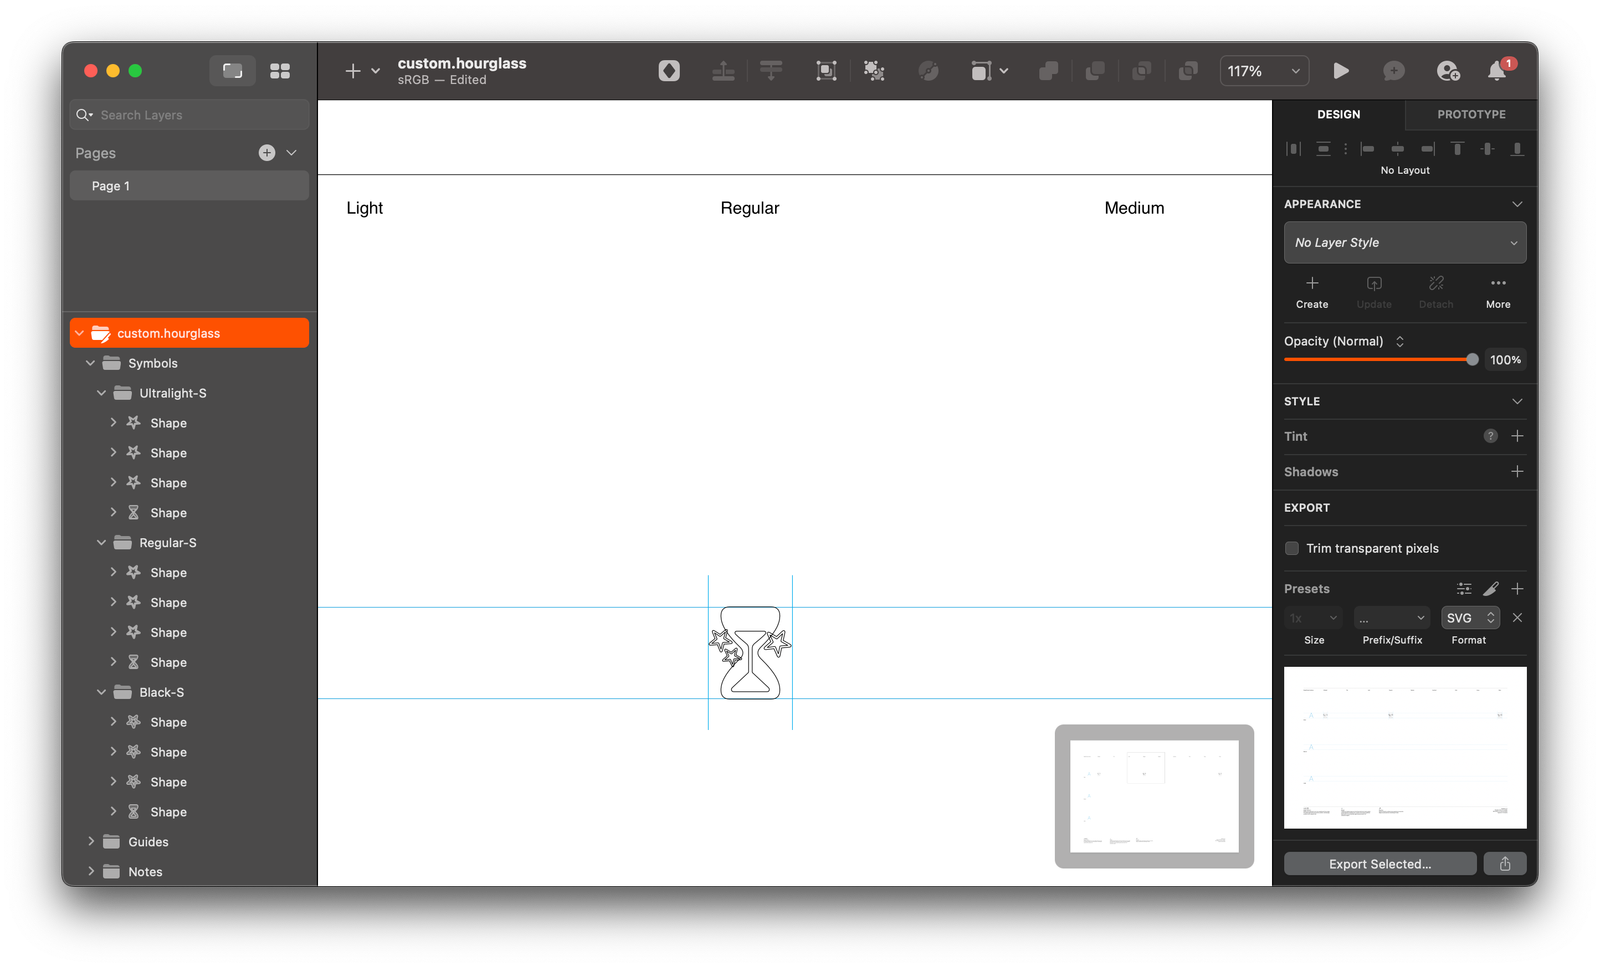
Task: Switch to grid view using the top-left icon
Action: coord(280,71)
